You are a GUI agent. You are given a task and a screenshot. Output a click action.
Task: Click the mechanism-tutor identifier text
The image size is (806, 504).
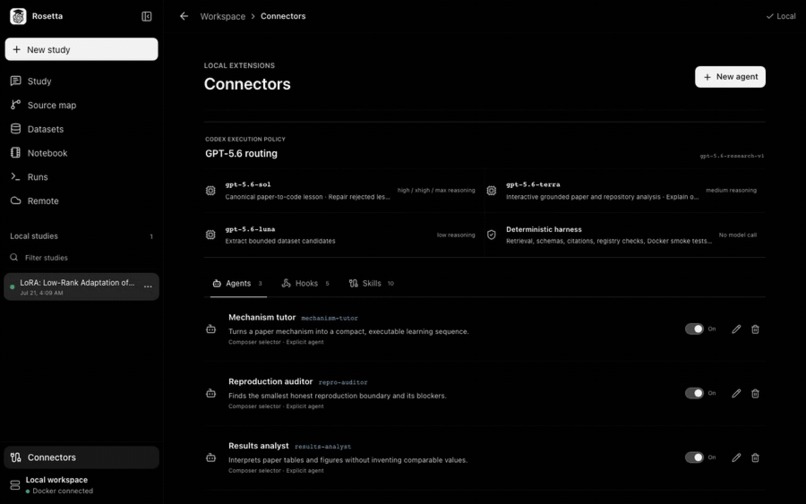pos(329,318)
